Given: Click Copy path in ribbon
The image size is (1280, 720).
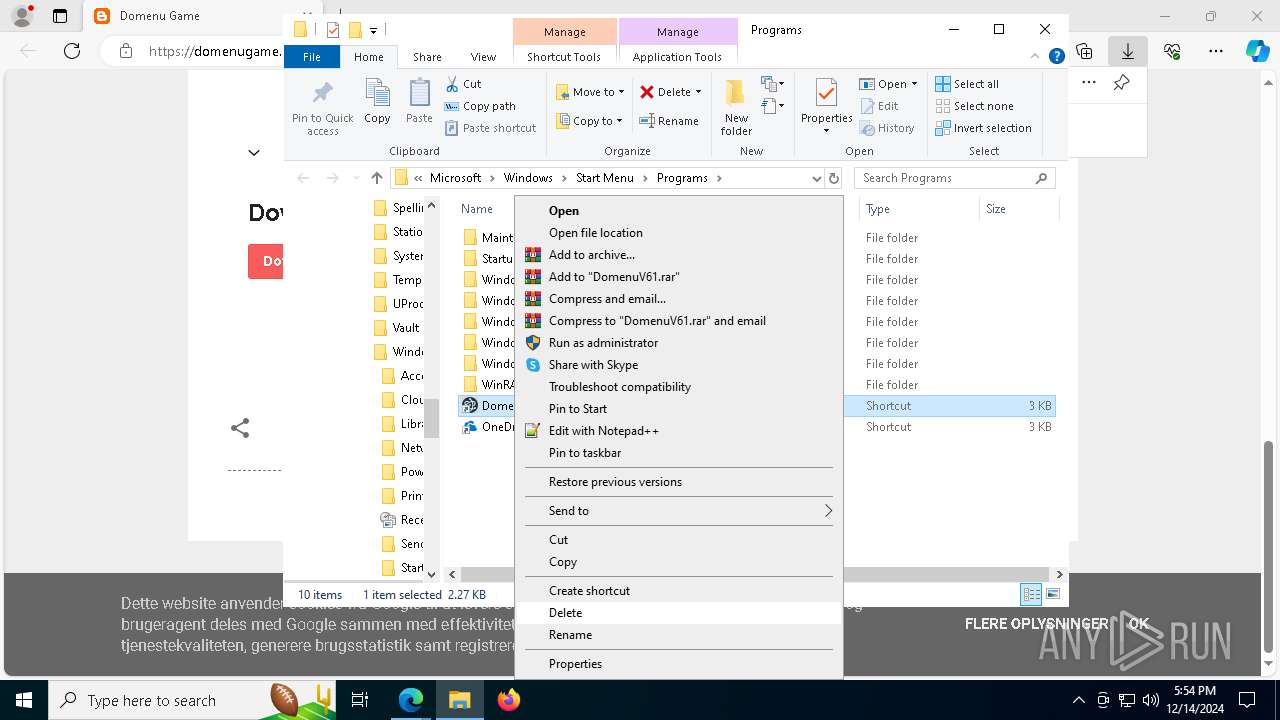Looking at the screenshot, I should coord(480,106).
